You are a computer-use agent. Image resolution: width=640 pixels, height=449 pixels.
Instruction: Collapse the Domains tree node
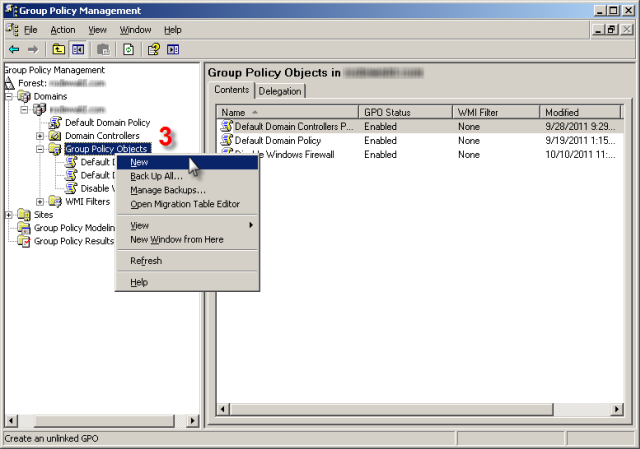pos(9,96)
